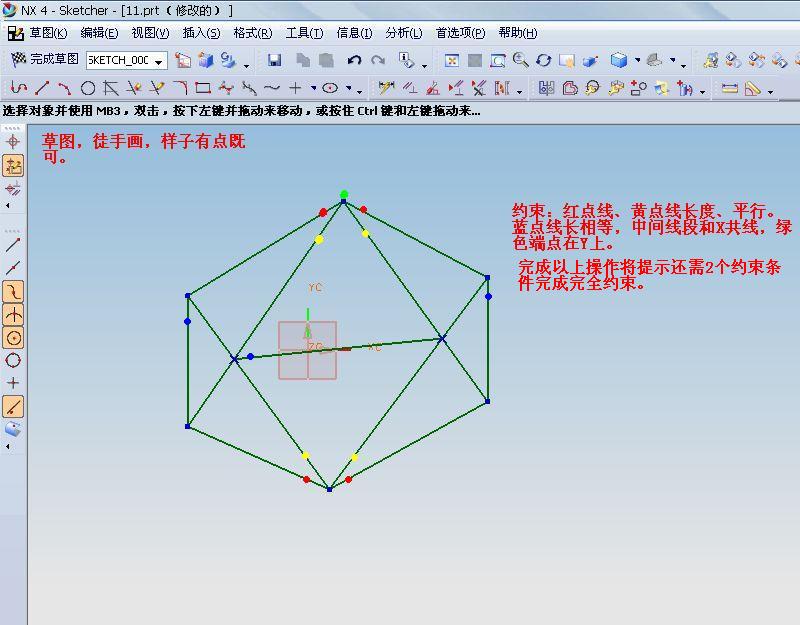Expand the constraint toolbar options arrow
This screenshot has height=625, width=800.
[519, 92]
